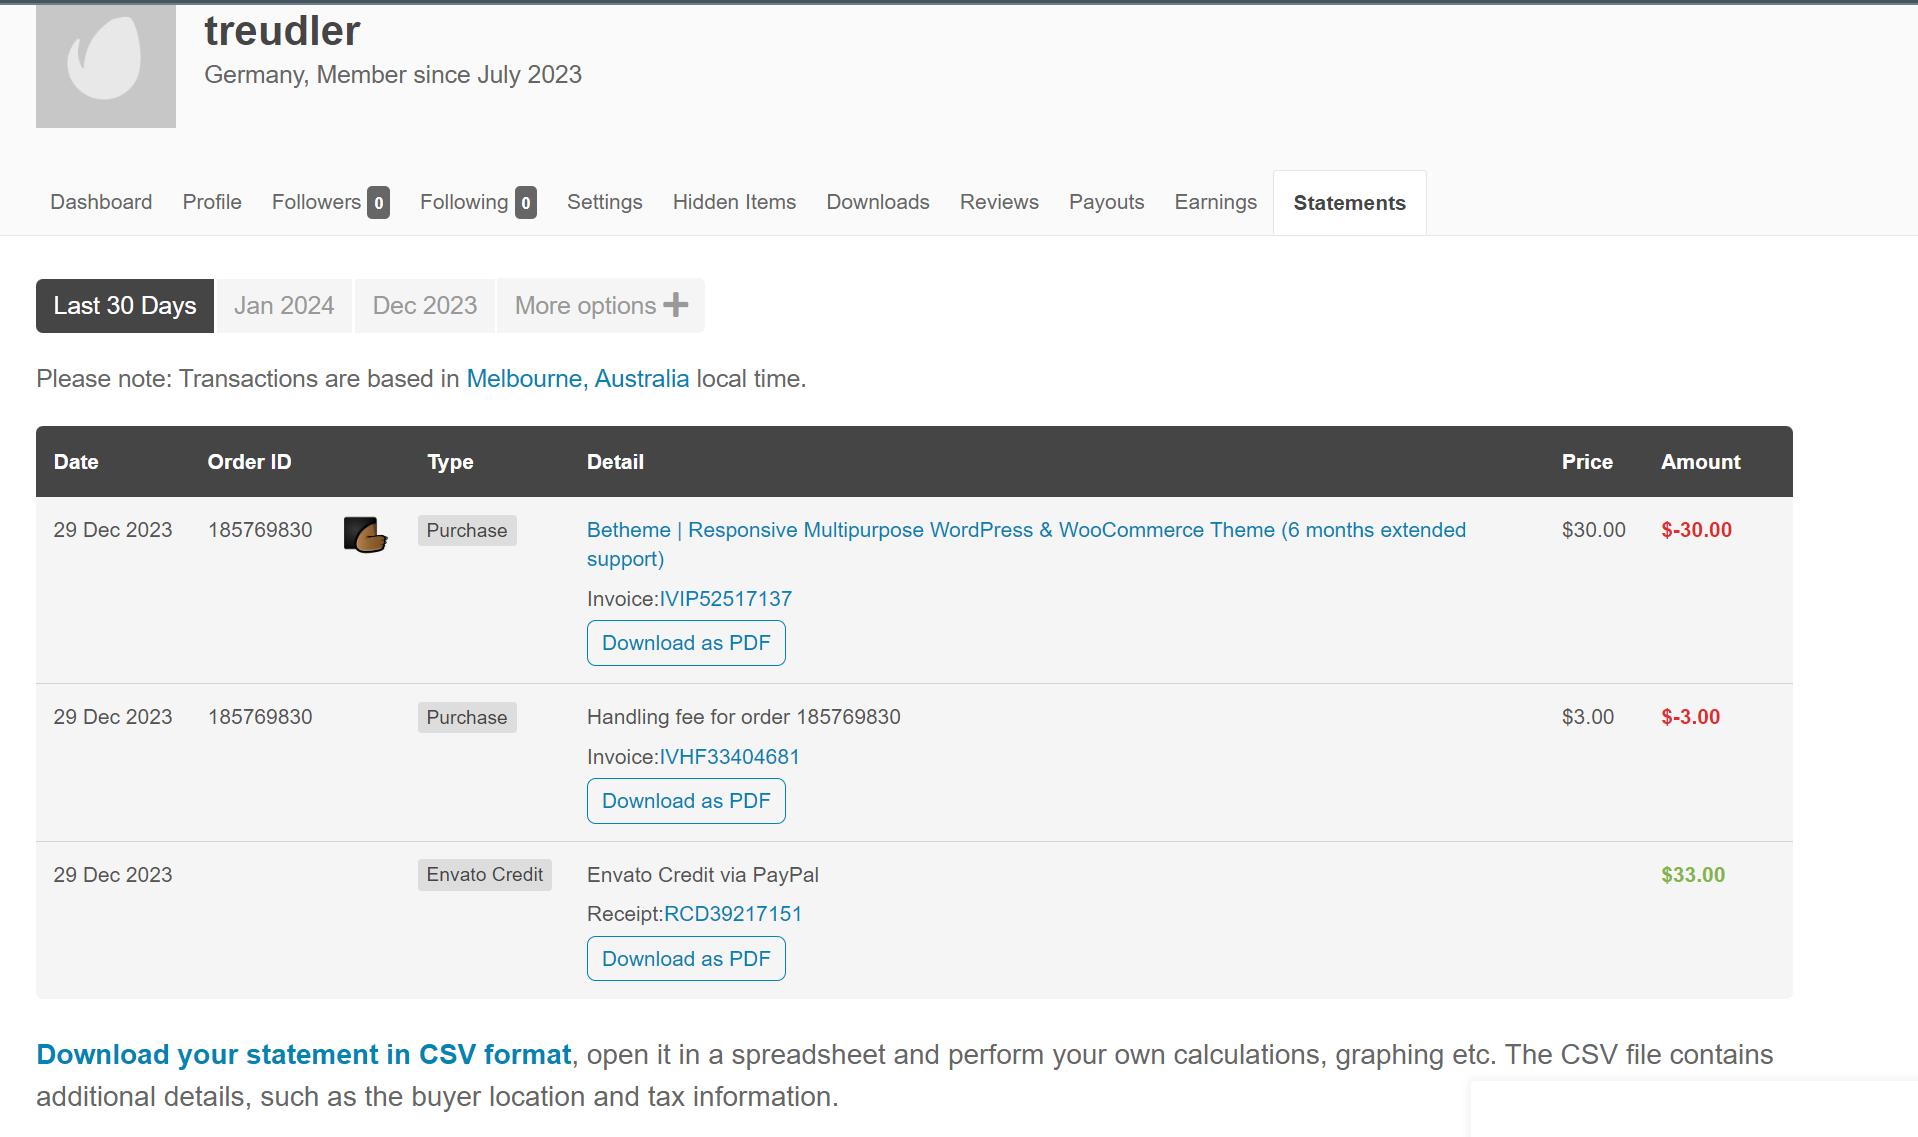
Task: Click the Following count badge
Action: tap(526, 203)
